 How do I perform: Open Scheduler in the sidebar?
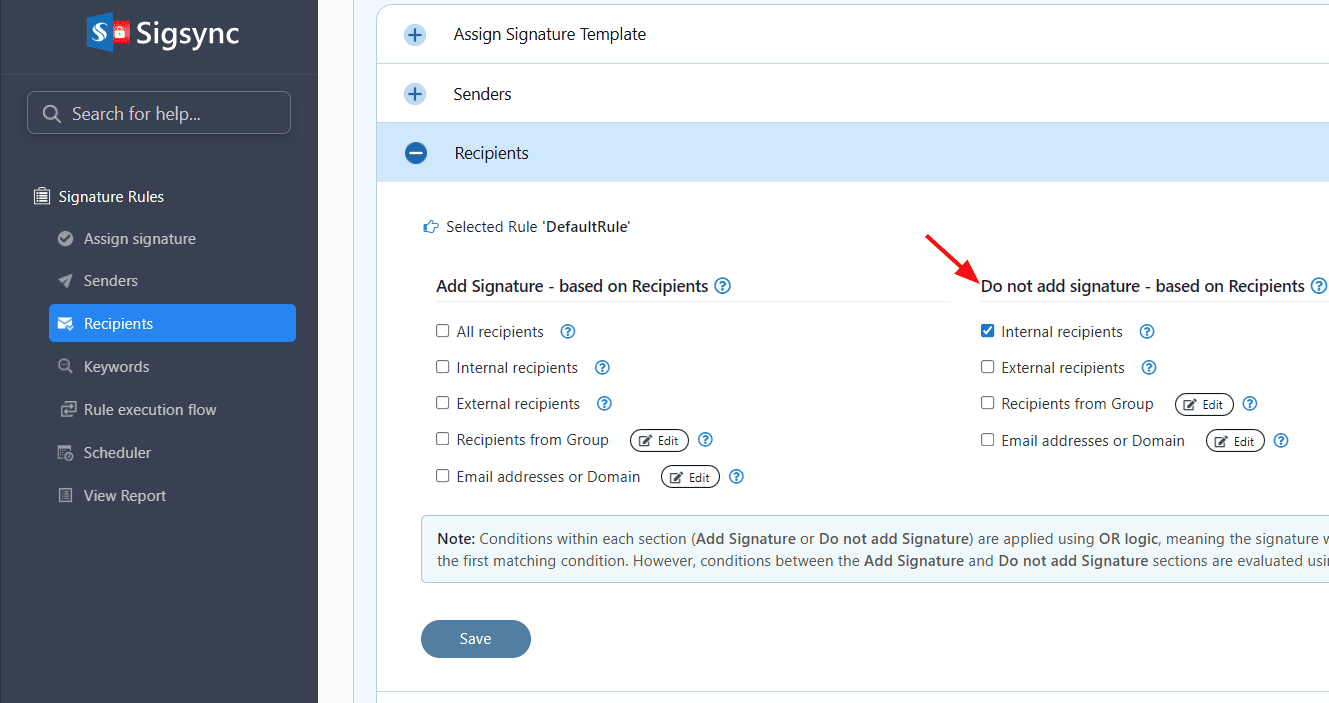[117, 453]
